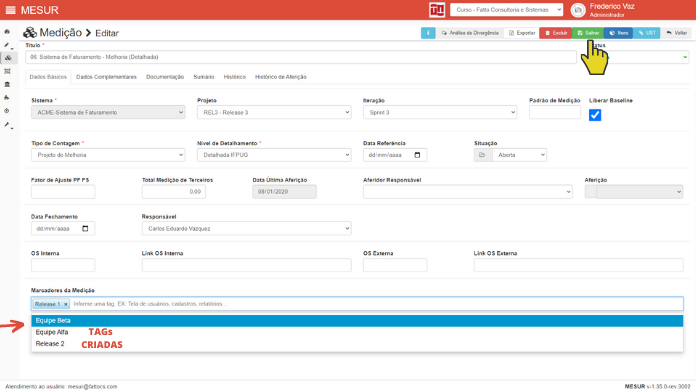This screenshot has height=392, width=696.
Task: Select the Equipe Alfa tag suggestion
Action: point(357,332)
